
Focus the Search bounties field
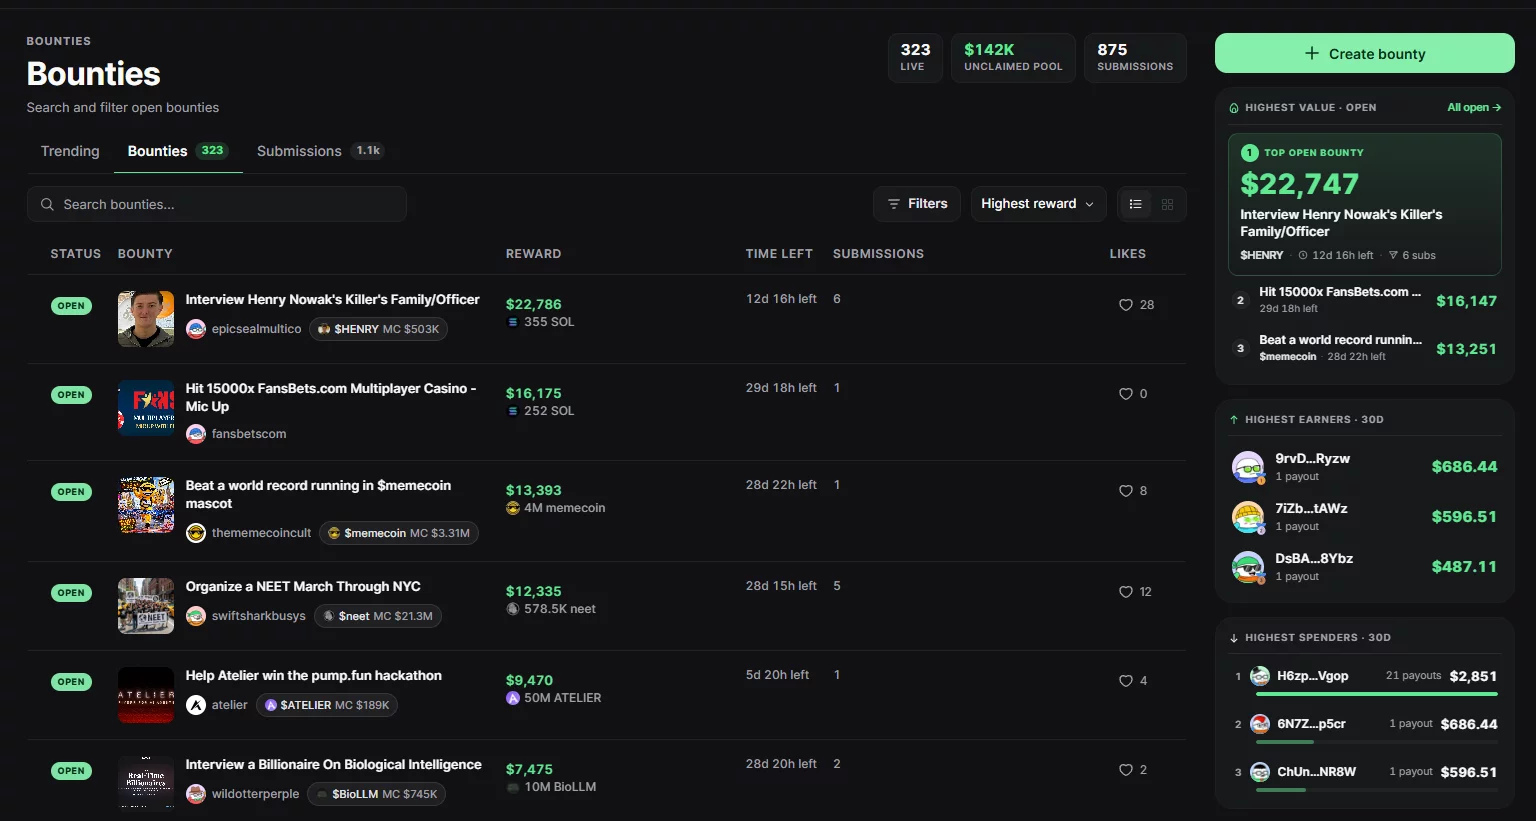(x=217, y=204)
